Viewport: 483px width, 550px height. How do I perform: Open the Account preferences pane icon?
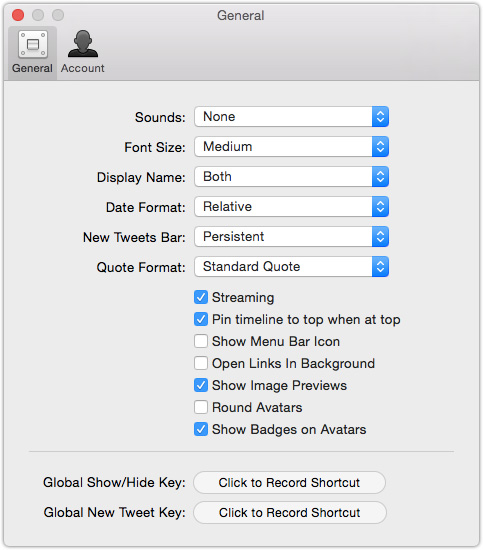pos(83,53)
